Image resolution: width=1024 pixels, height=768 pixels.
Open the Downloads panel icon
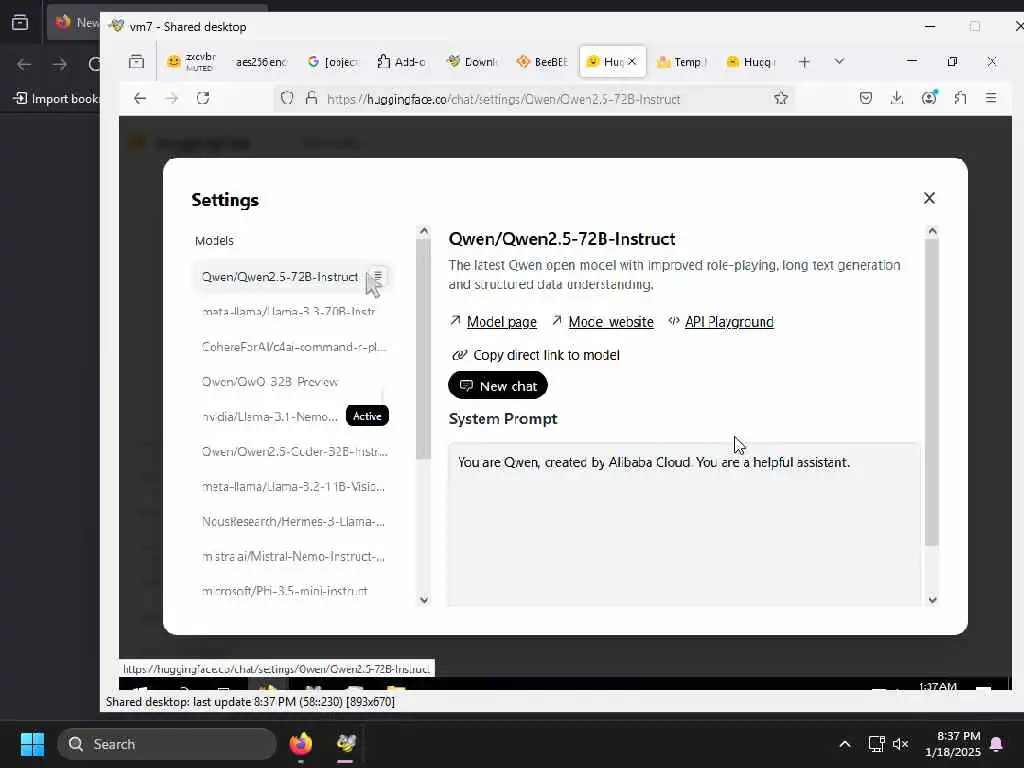coord(897,99)
